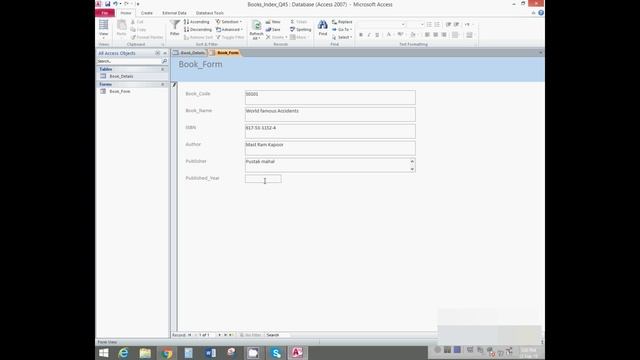Screen dimensions: 640x360
Task: Open the Select dropdown in Find group
Action: [x=342, y=37]
